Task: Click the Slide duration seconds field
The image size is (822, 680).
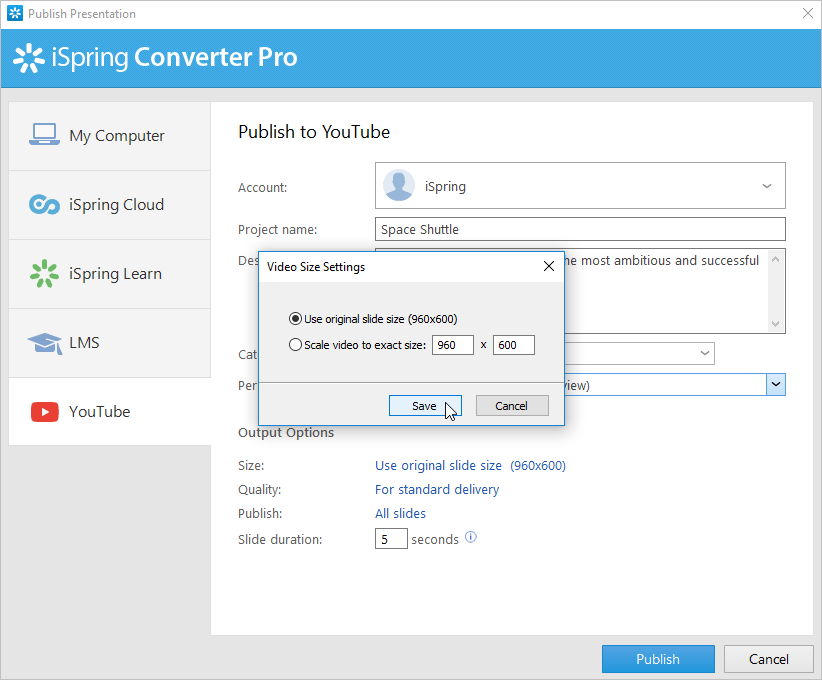Action: 391,539
